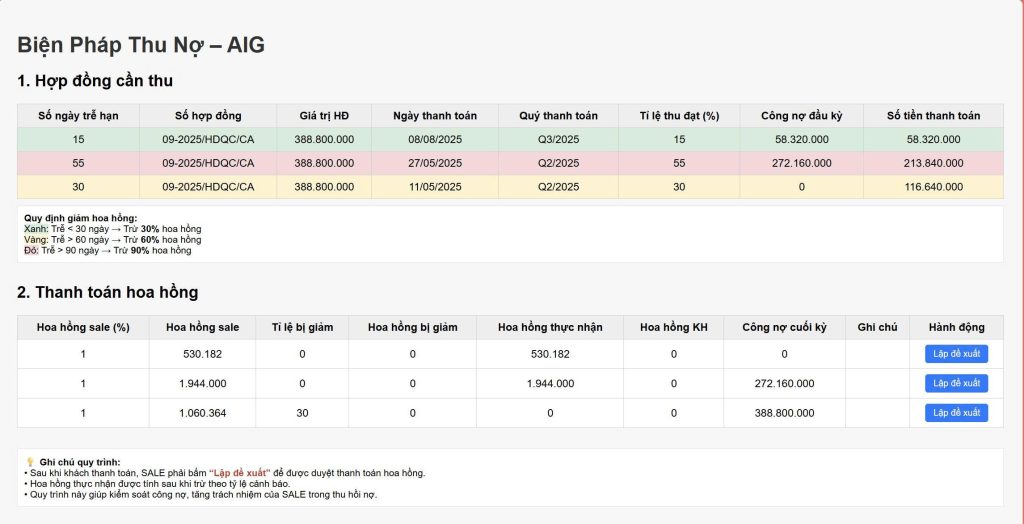Select the 'Hoa hồng thực nhận' column header
The image size is (1024, 524).
[x=550, y=327]
